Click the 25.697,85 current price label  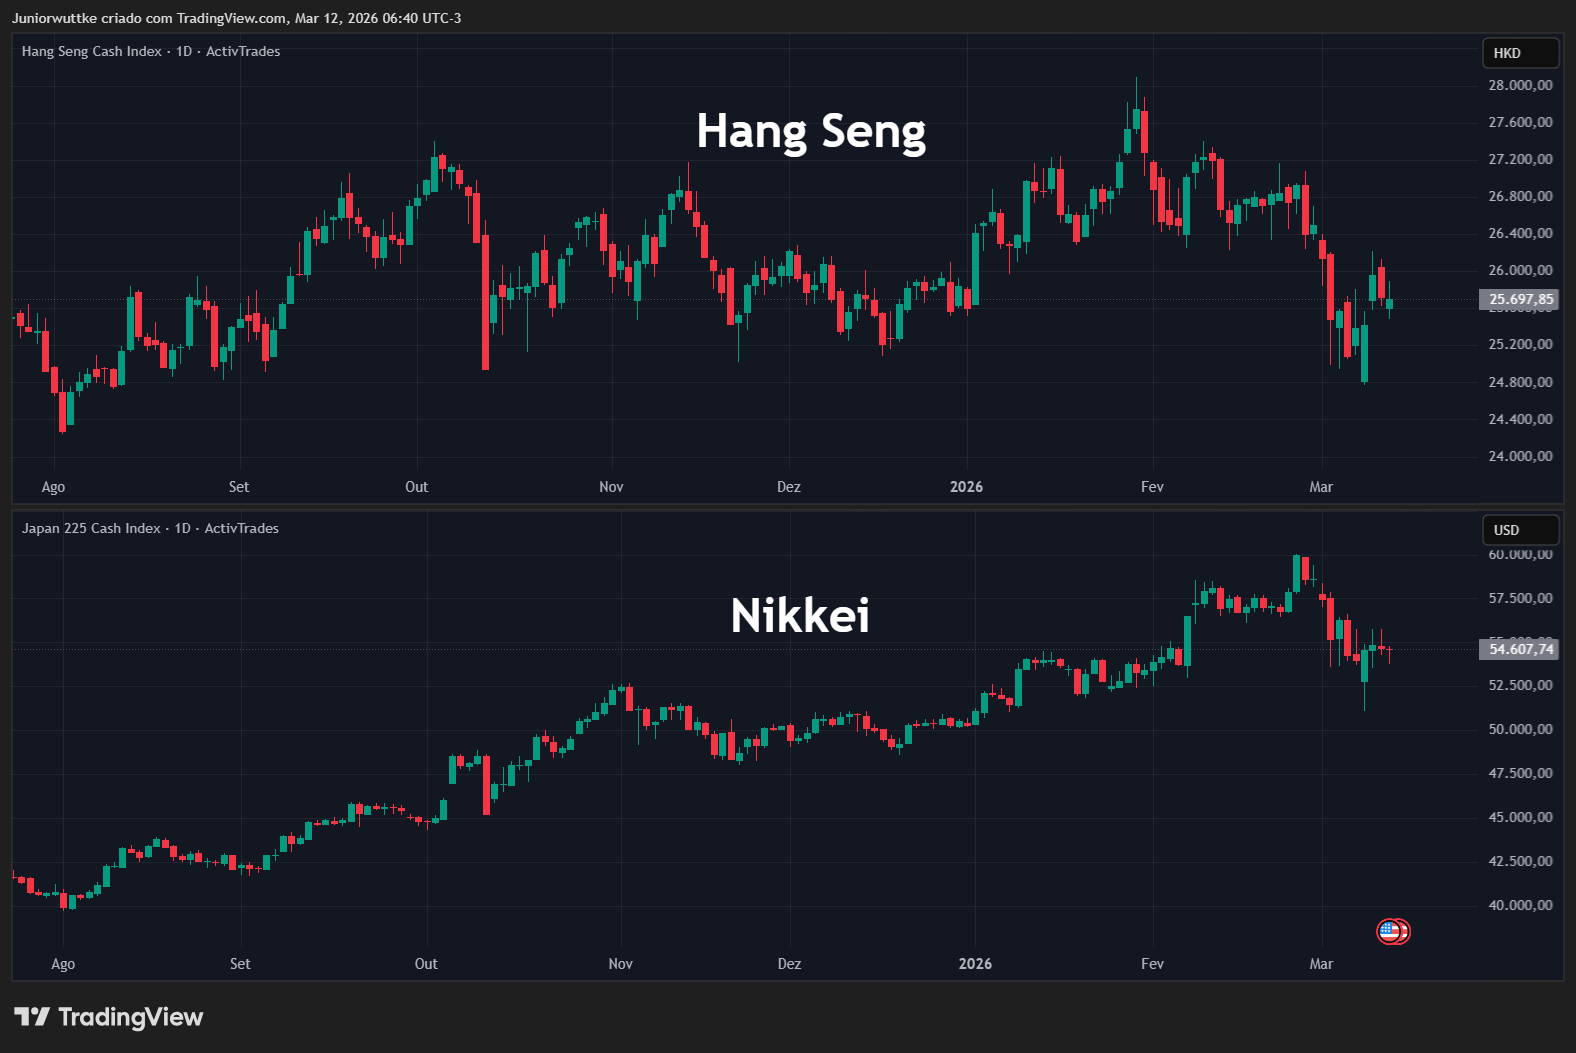tap(1519, 299)
